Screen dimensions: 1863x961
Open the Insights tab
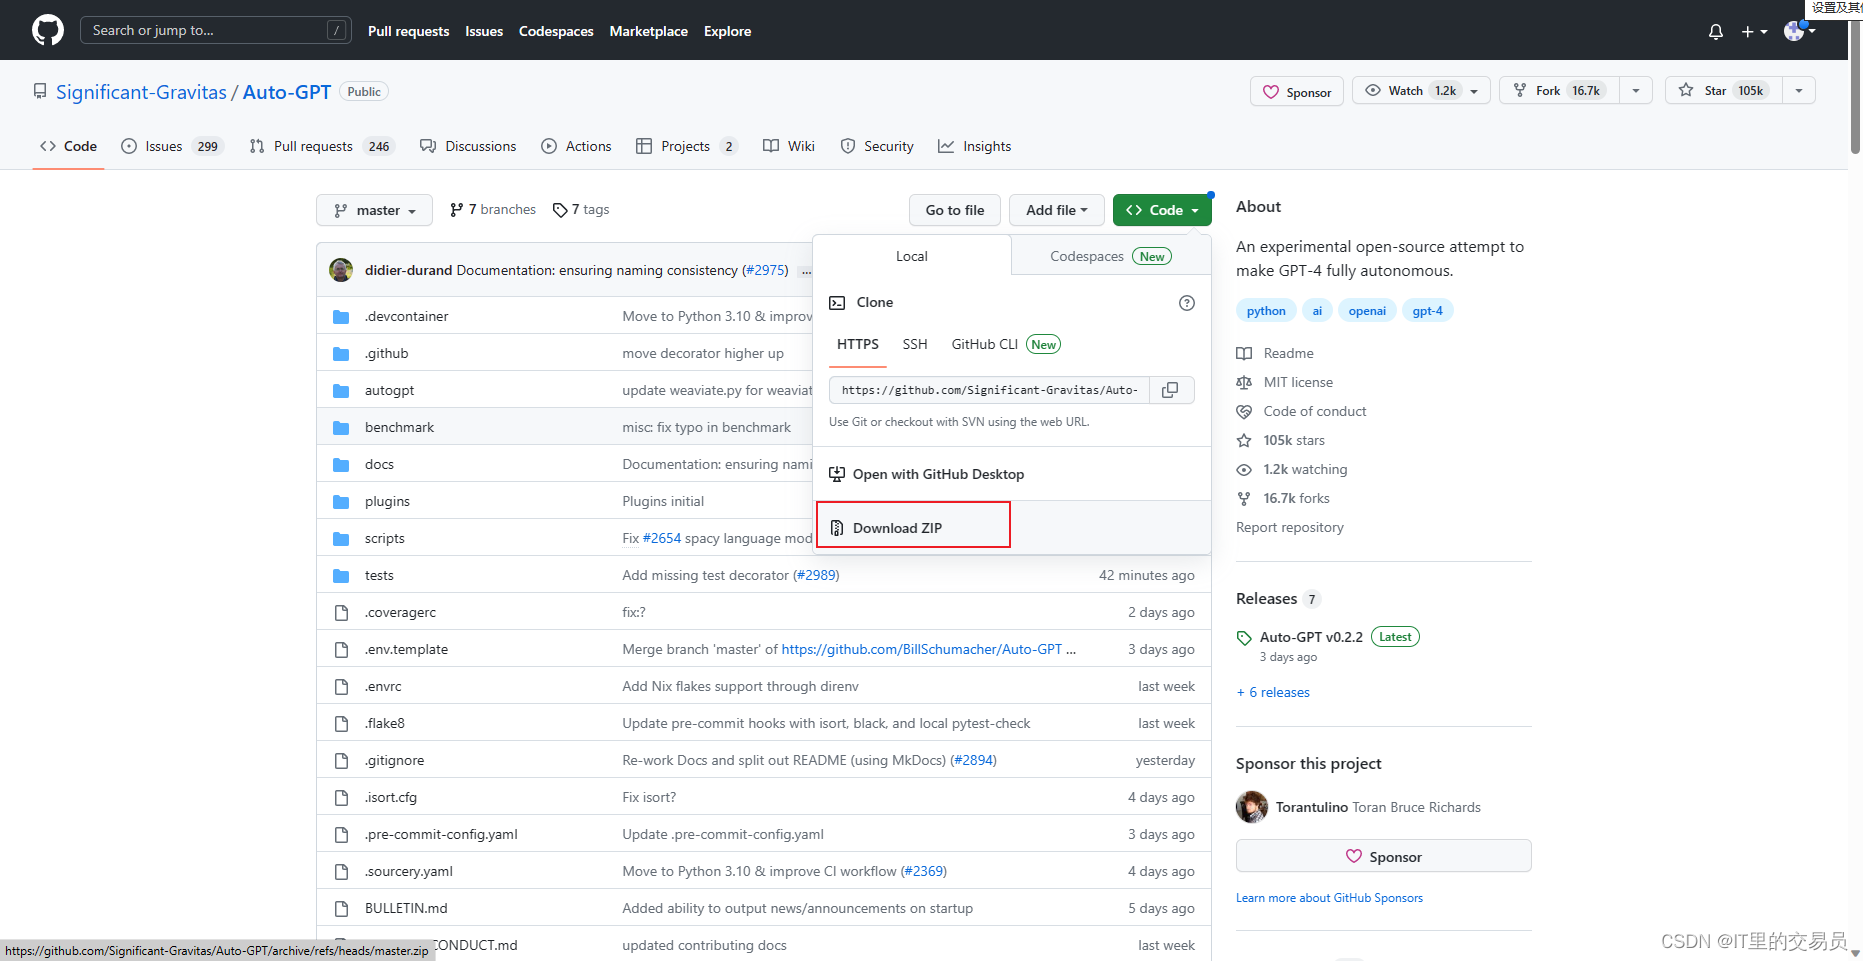[x=975, y=146]
